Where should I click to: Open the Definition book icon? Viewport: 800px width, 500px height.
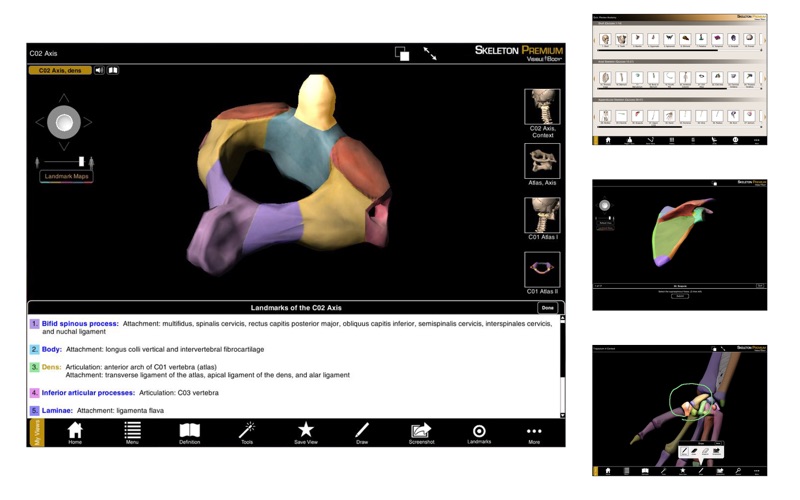click(x=189, y=433)
